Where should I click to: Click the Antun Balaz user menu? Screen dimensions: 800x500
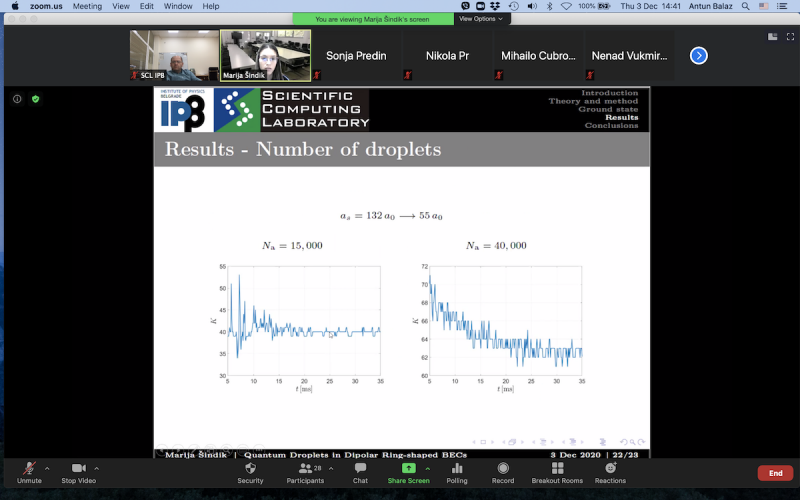point(710,6)
